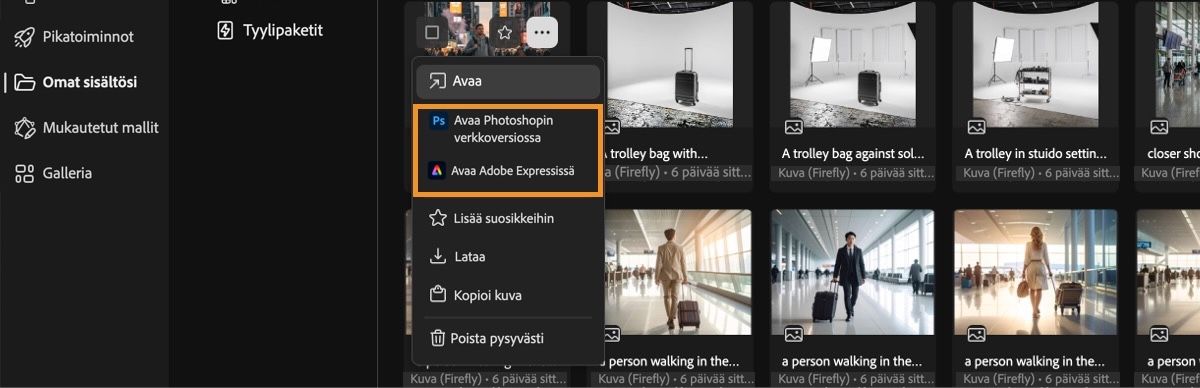
Task: Click the Adobe Express icon in menu
Action: click(436, 171)
